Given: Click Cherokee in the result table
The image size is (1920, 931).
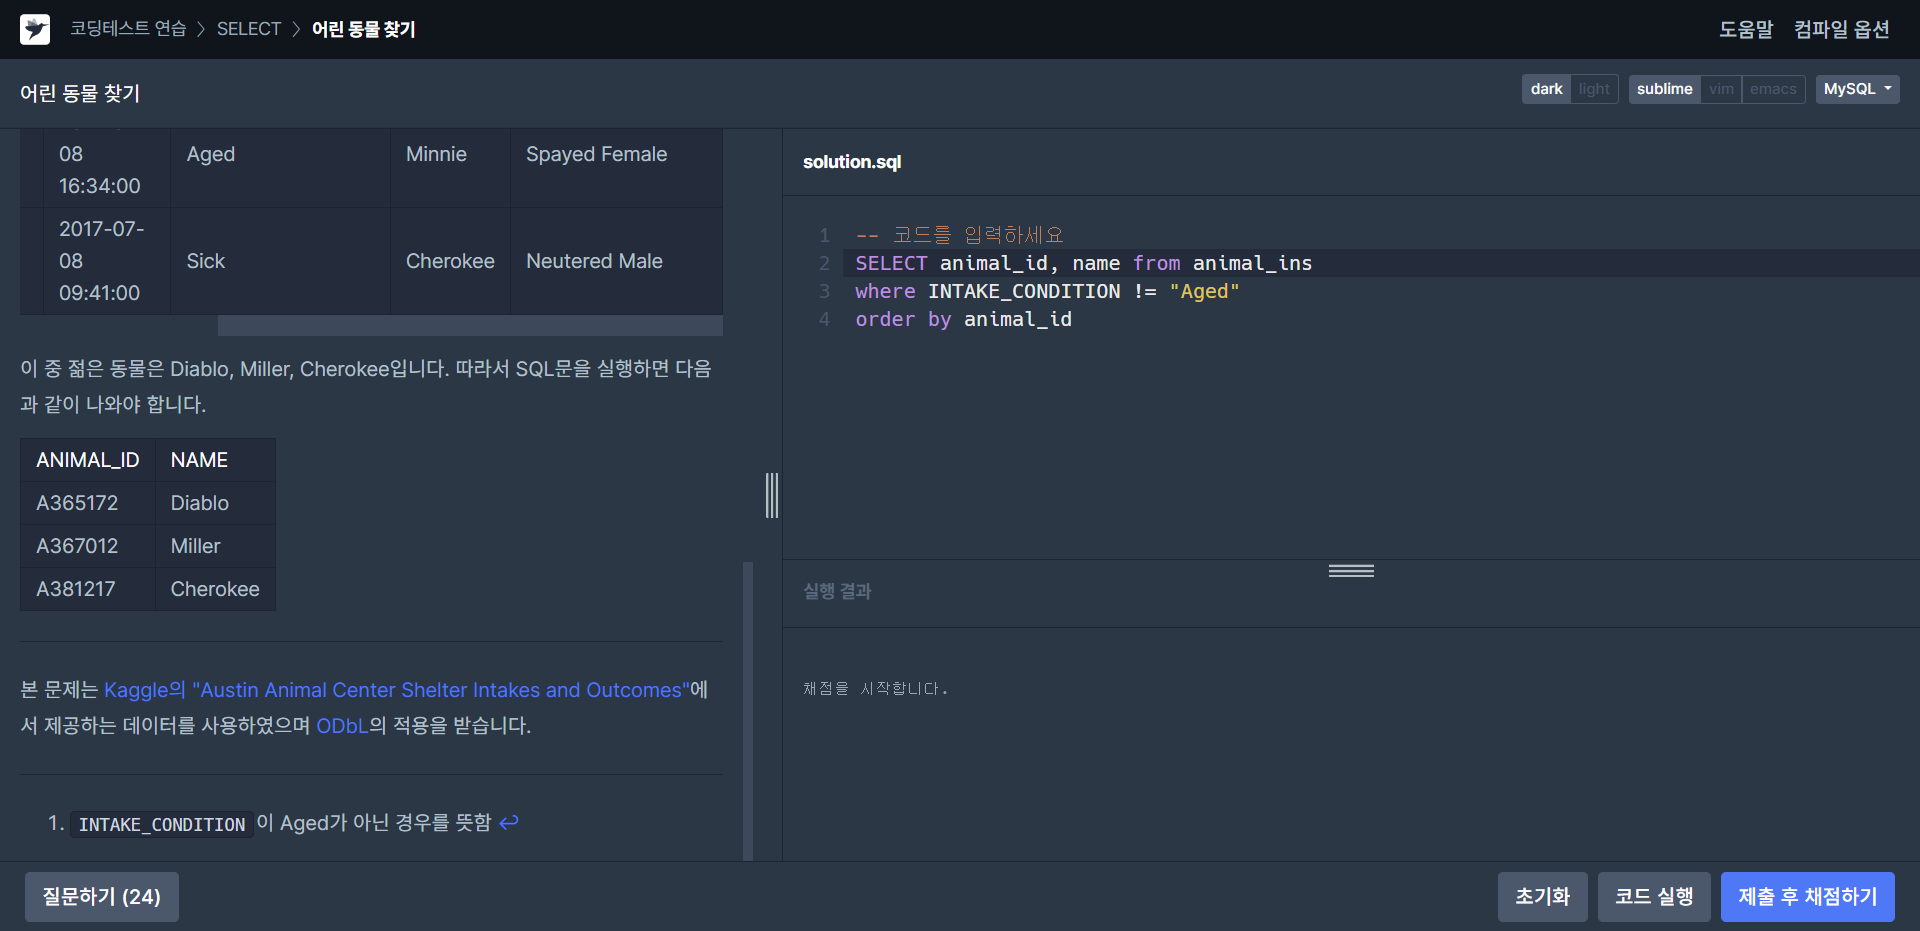Looking at the screenshot, I should [x=215, y=589].
